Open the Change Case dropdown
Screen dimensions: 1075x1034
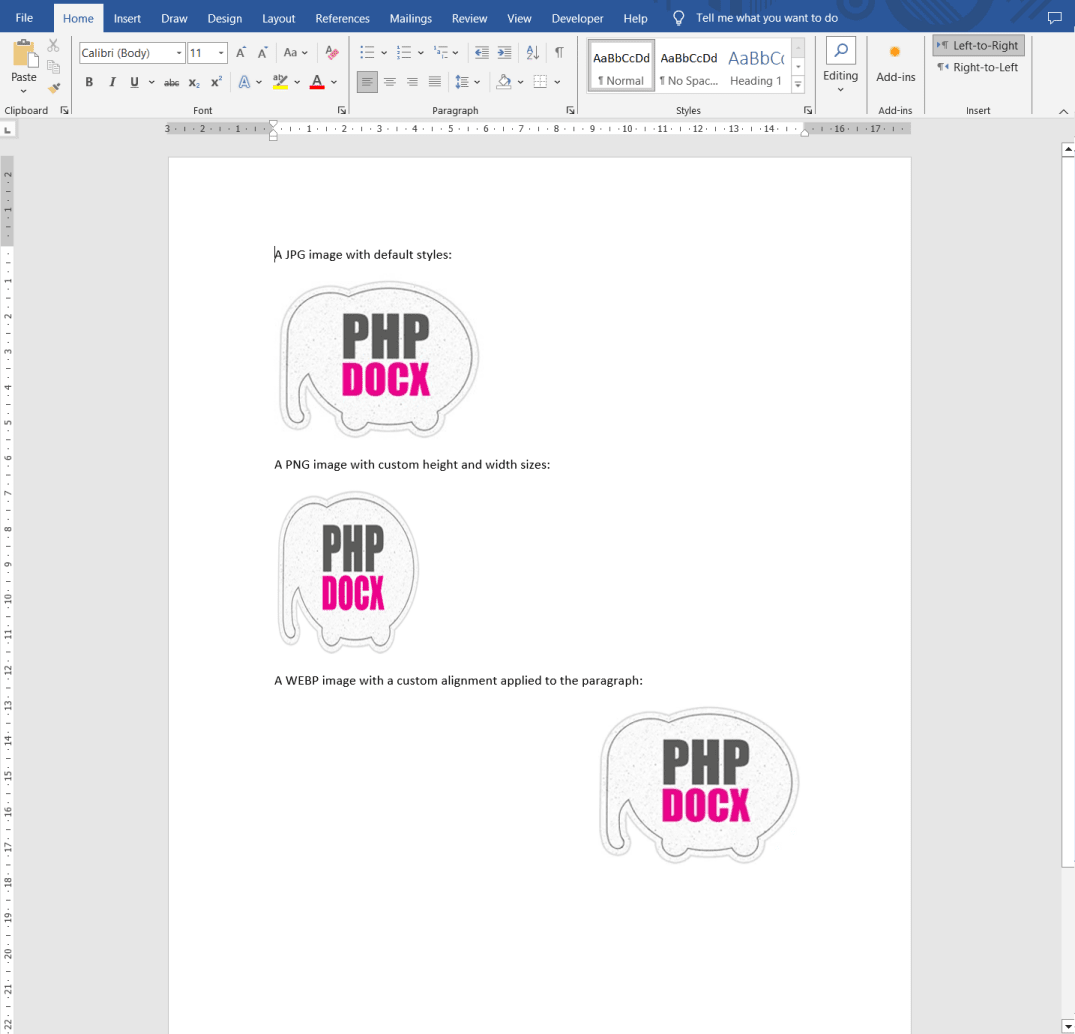(295, 53)
